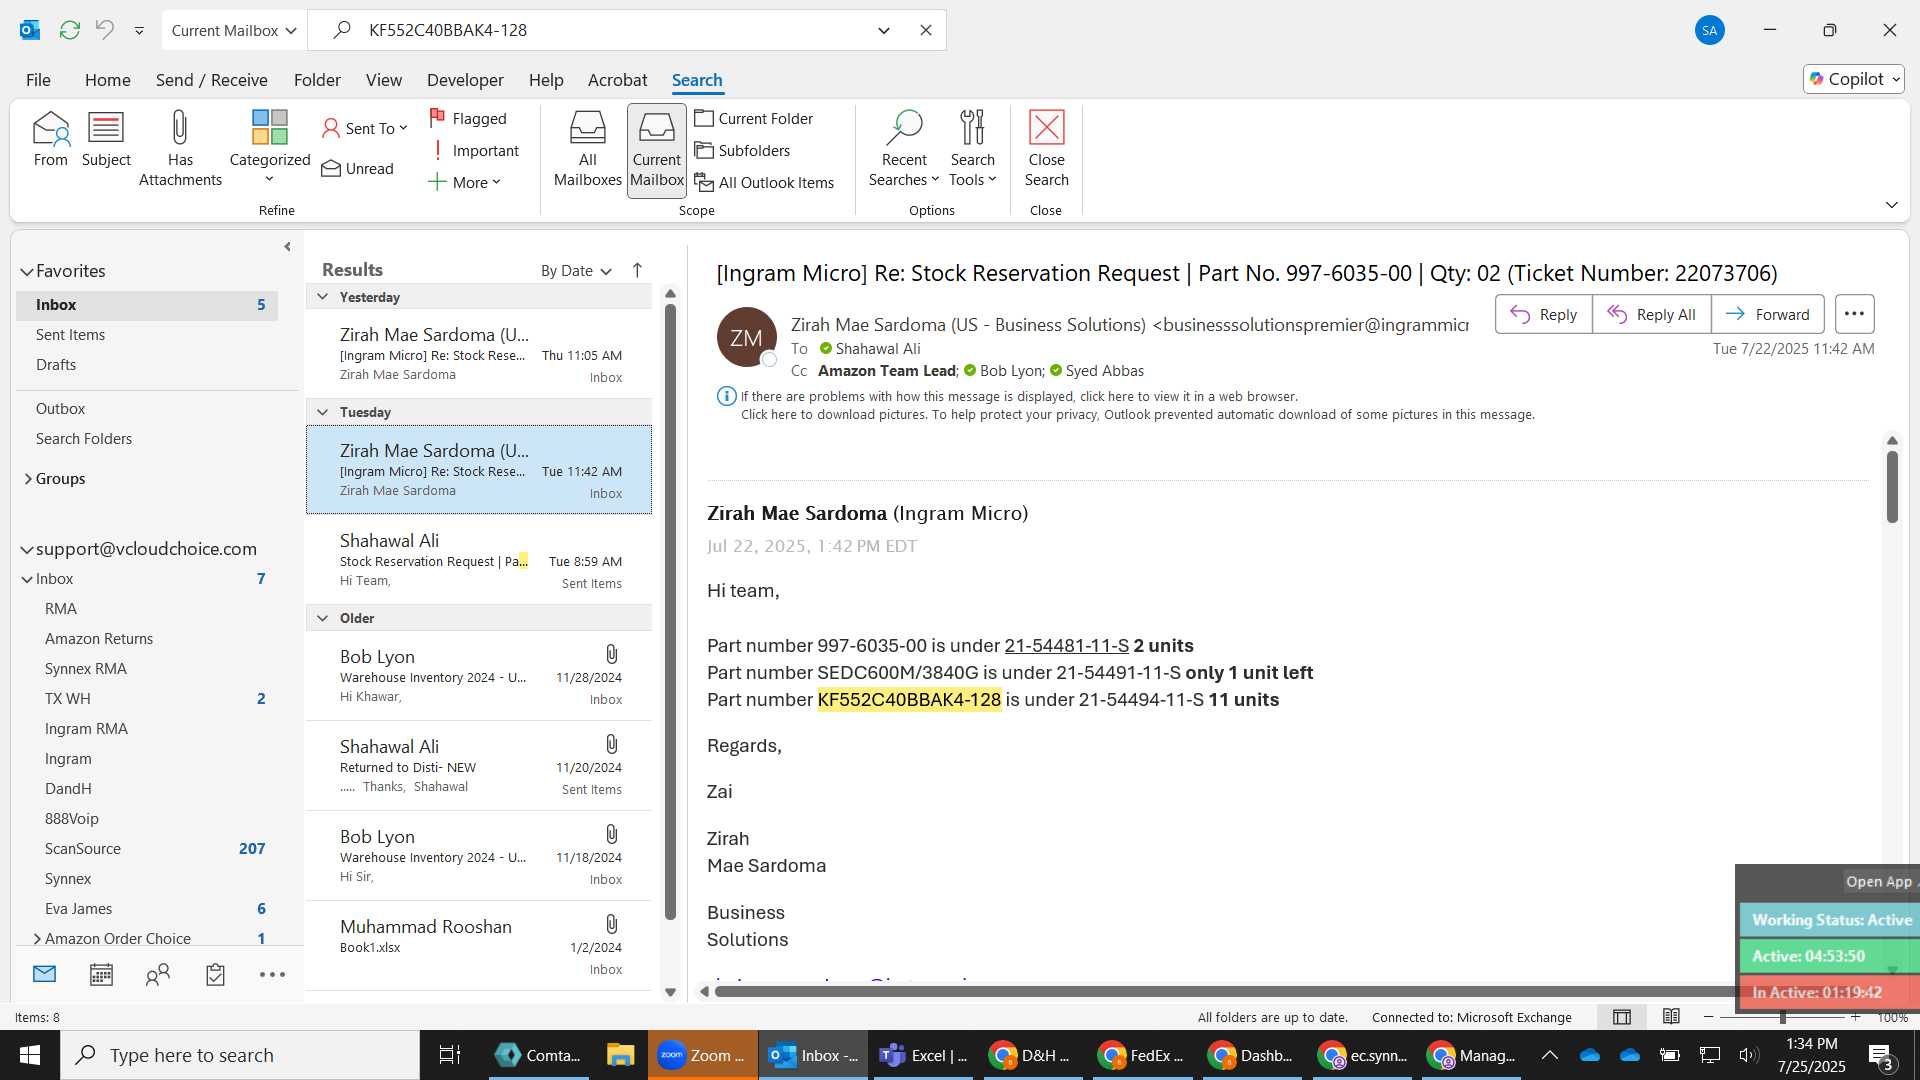Filter search by From sender
The image size is (1920, 1080).
[x=50, y=140]
